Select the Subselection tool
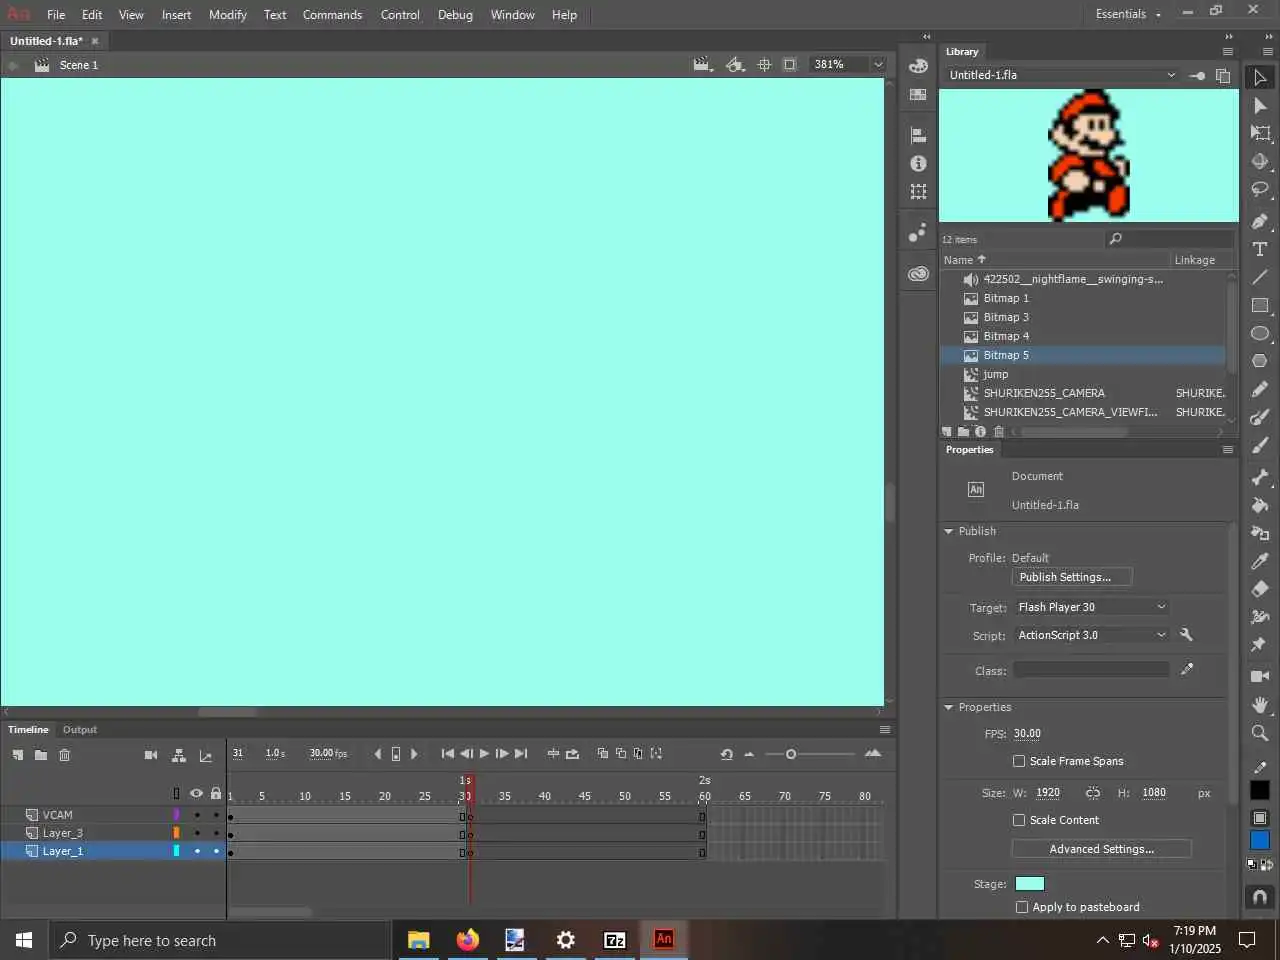The image size is (1280, 960). (x=1260, y=105)
